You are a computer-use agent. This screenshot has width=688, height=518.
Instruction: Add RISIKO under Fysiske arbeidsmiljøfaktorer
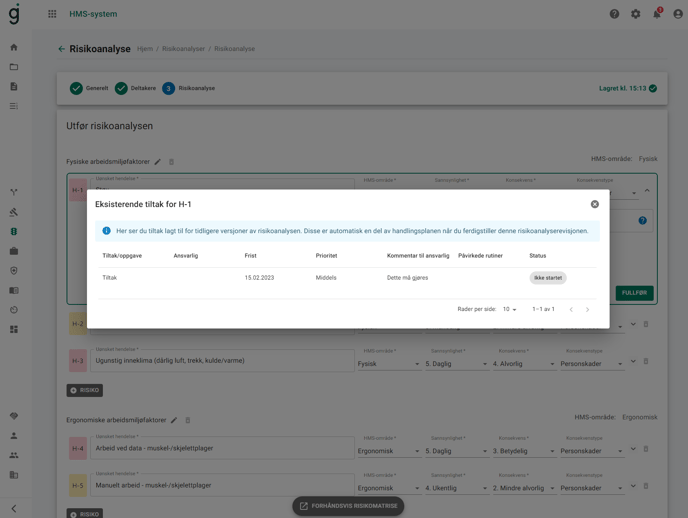(85, 390)
